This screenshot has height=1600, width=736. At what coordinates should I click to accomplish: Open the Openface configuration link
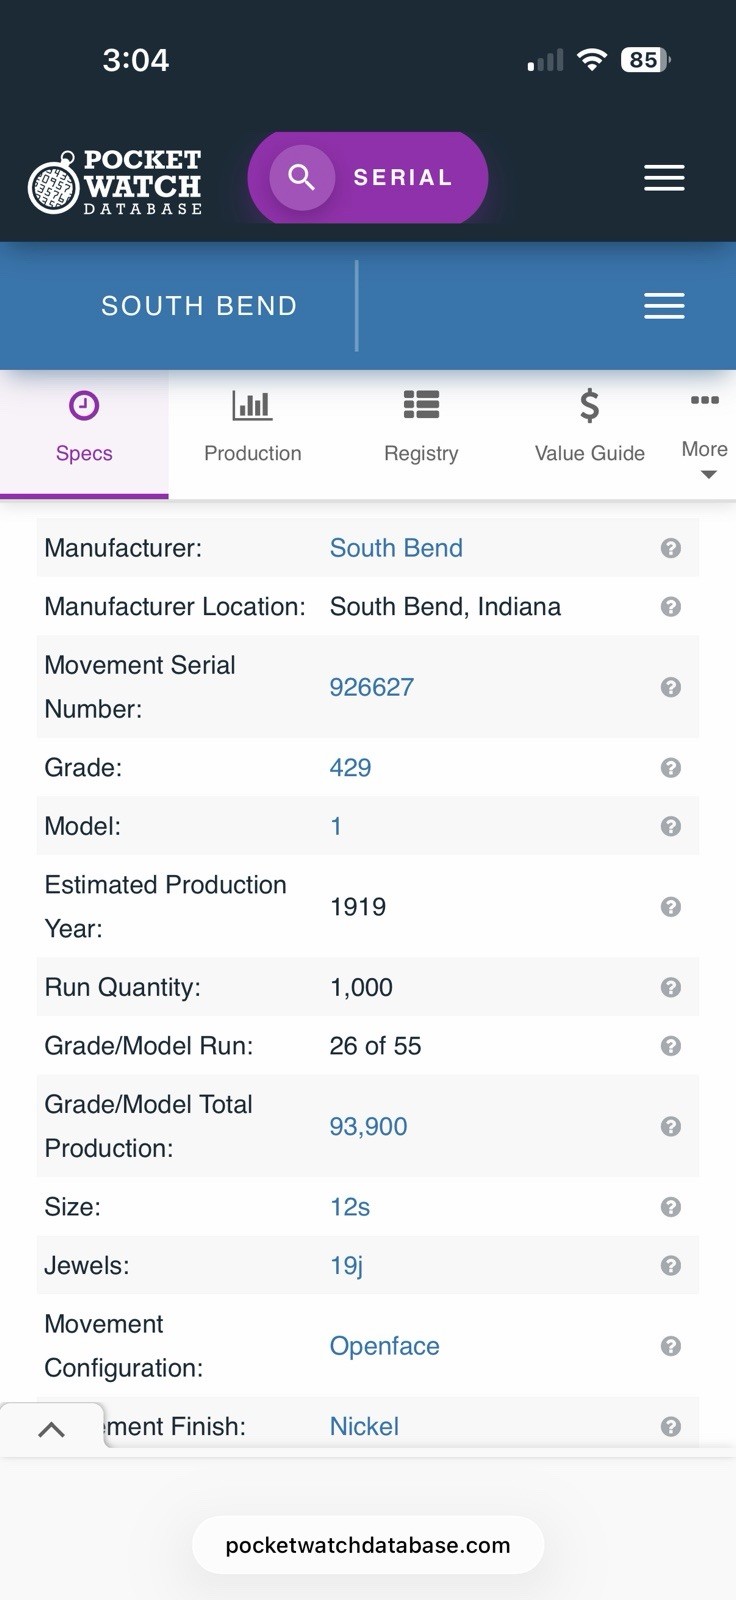tap(385, 1346)
